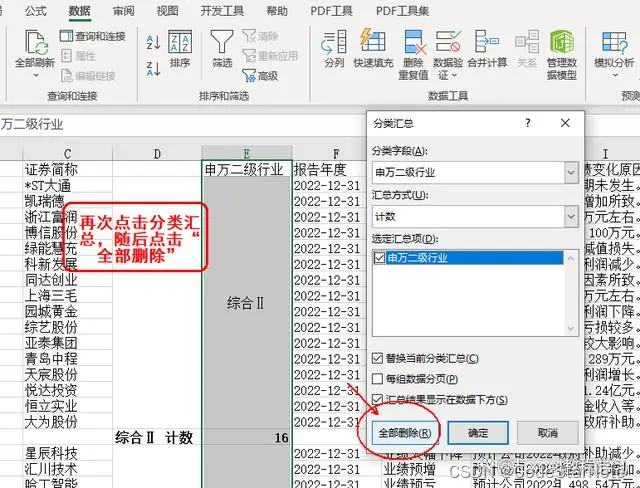The image size is (640, 488).
Task: Toggle 汇总结果显示在数据下方 checkbox
Action: coord(378,399)
